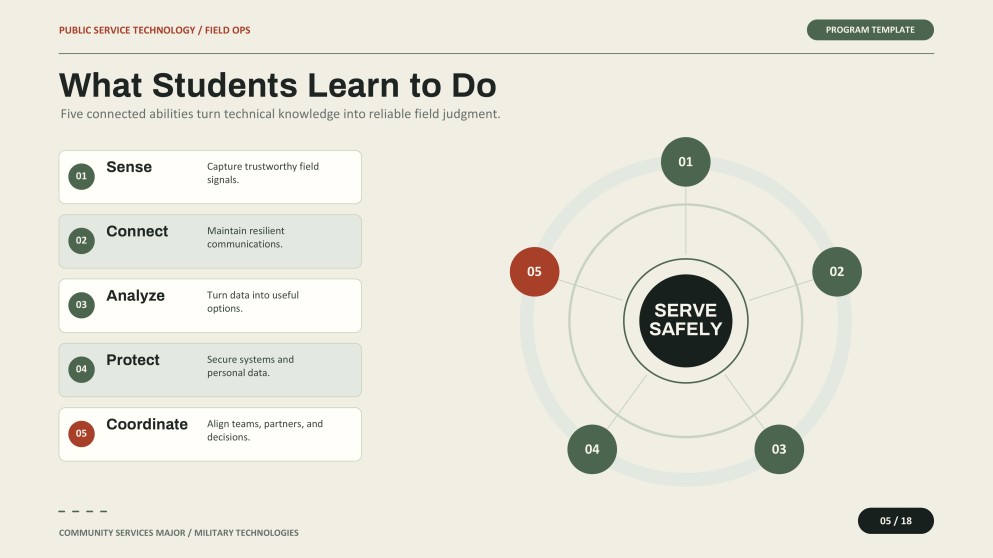
Task: Click the PROGRAM TEMPLATE badge
Action: pyautogui.click(x=870, y=30)
